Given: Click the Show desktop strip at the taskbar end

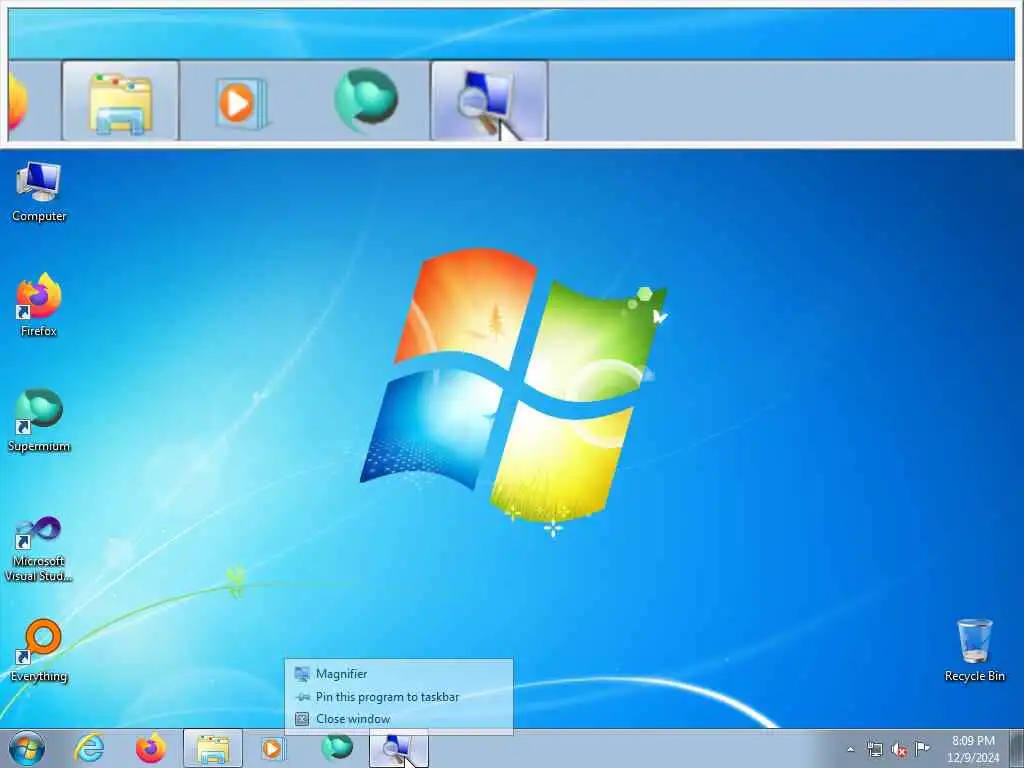Looking at the screenshot, I should (1016, 748).
